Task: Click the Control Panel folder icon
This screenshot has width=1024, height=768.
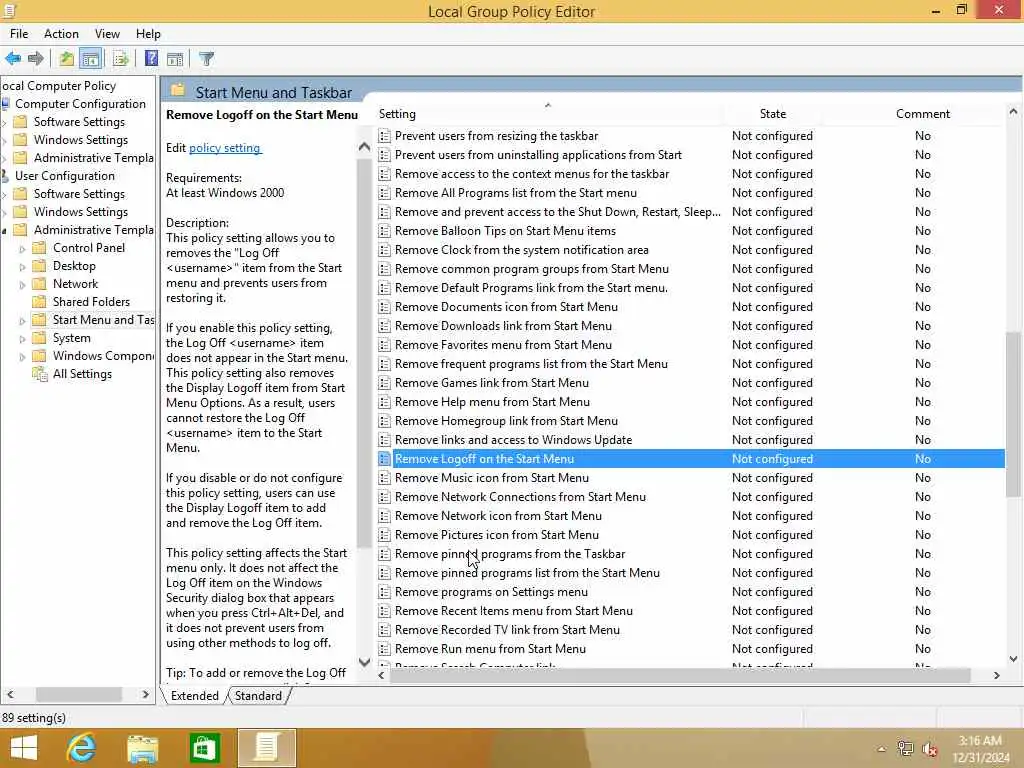Action: [40, 248]
